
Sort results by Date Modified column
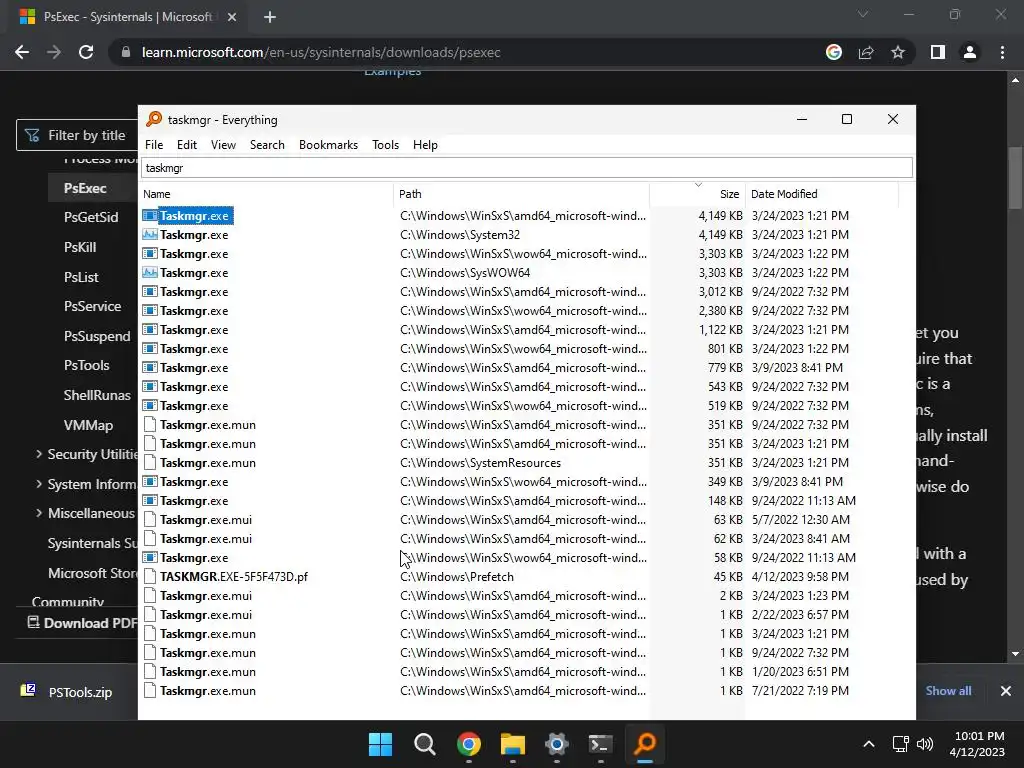[x=822, y=194]
